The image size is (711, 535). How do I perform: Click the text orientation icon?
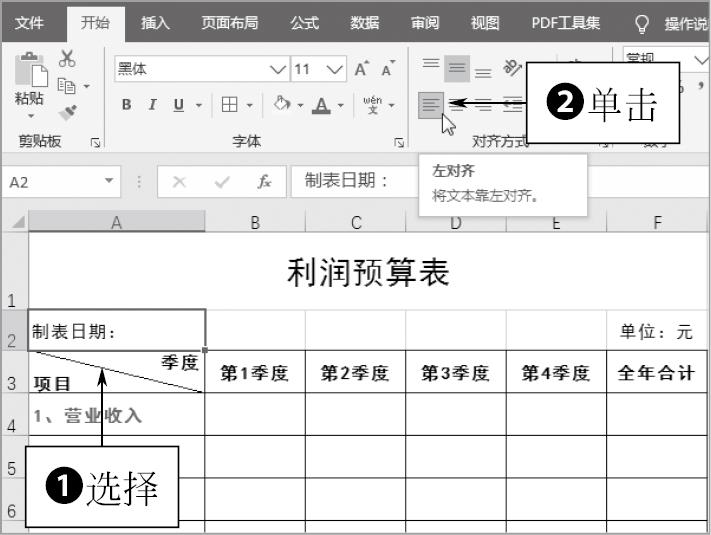[x=512, y=68]
